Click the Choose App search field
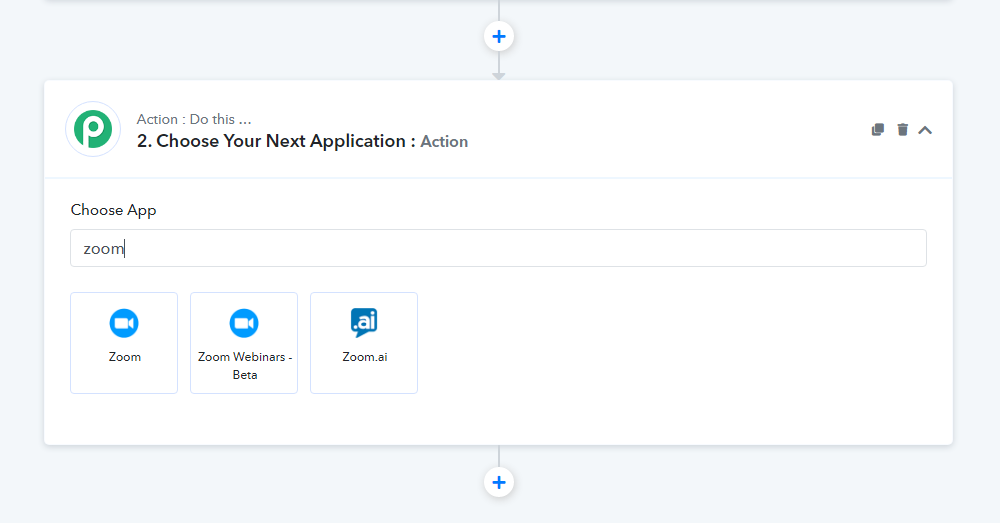Viewport: 1000px width, 523px height. [x=498, y=248]
